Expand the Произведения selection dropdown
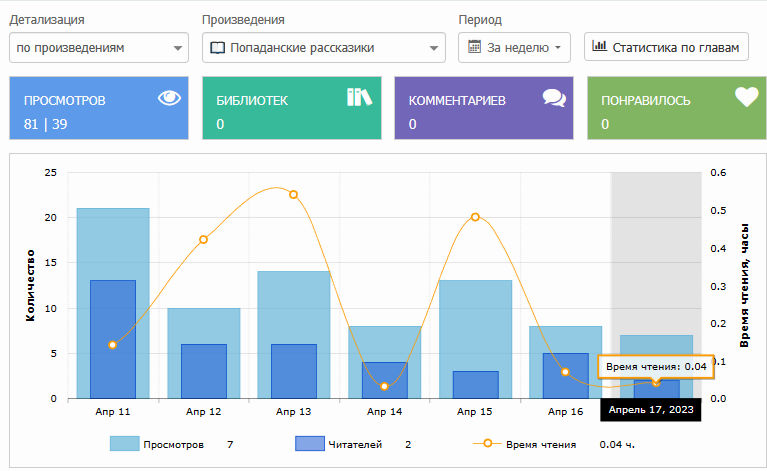This screenshot has height=471, width=767. pos(323,47)
